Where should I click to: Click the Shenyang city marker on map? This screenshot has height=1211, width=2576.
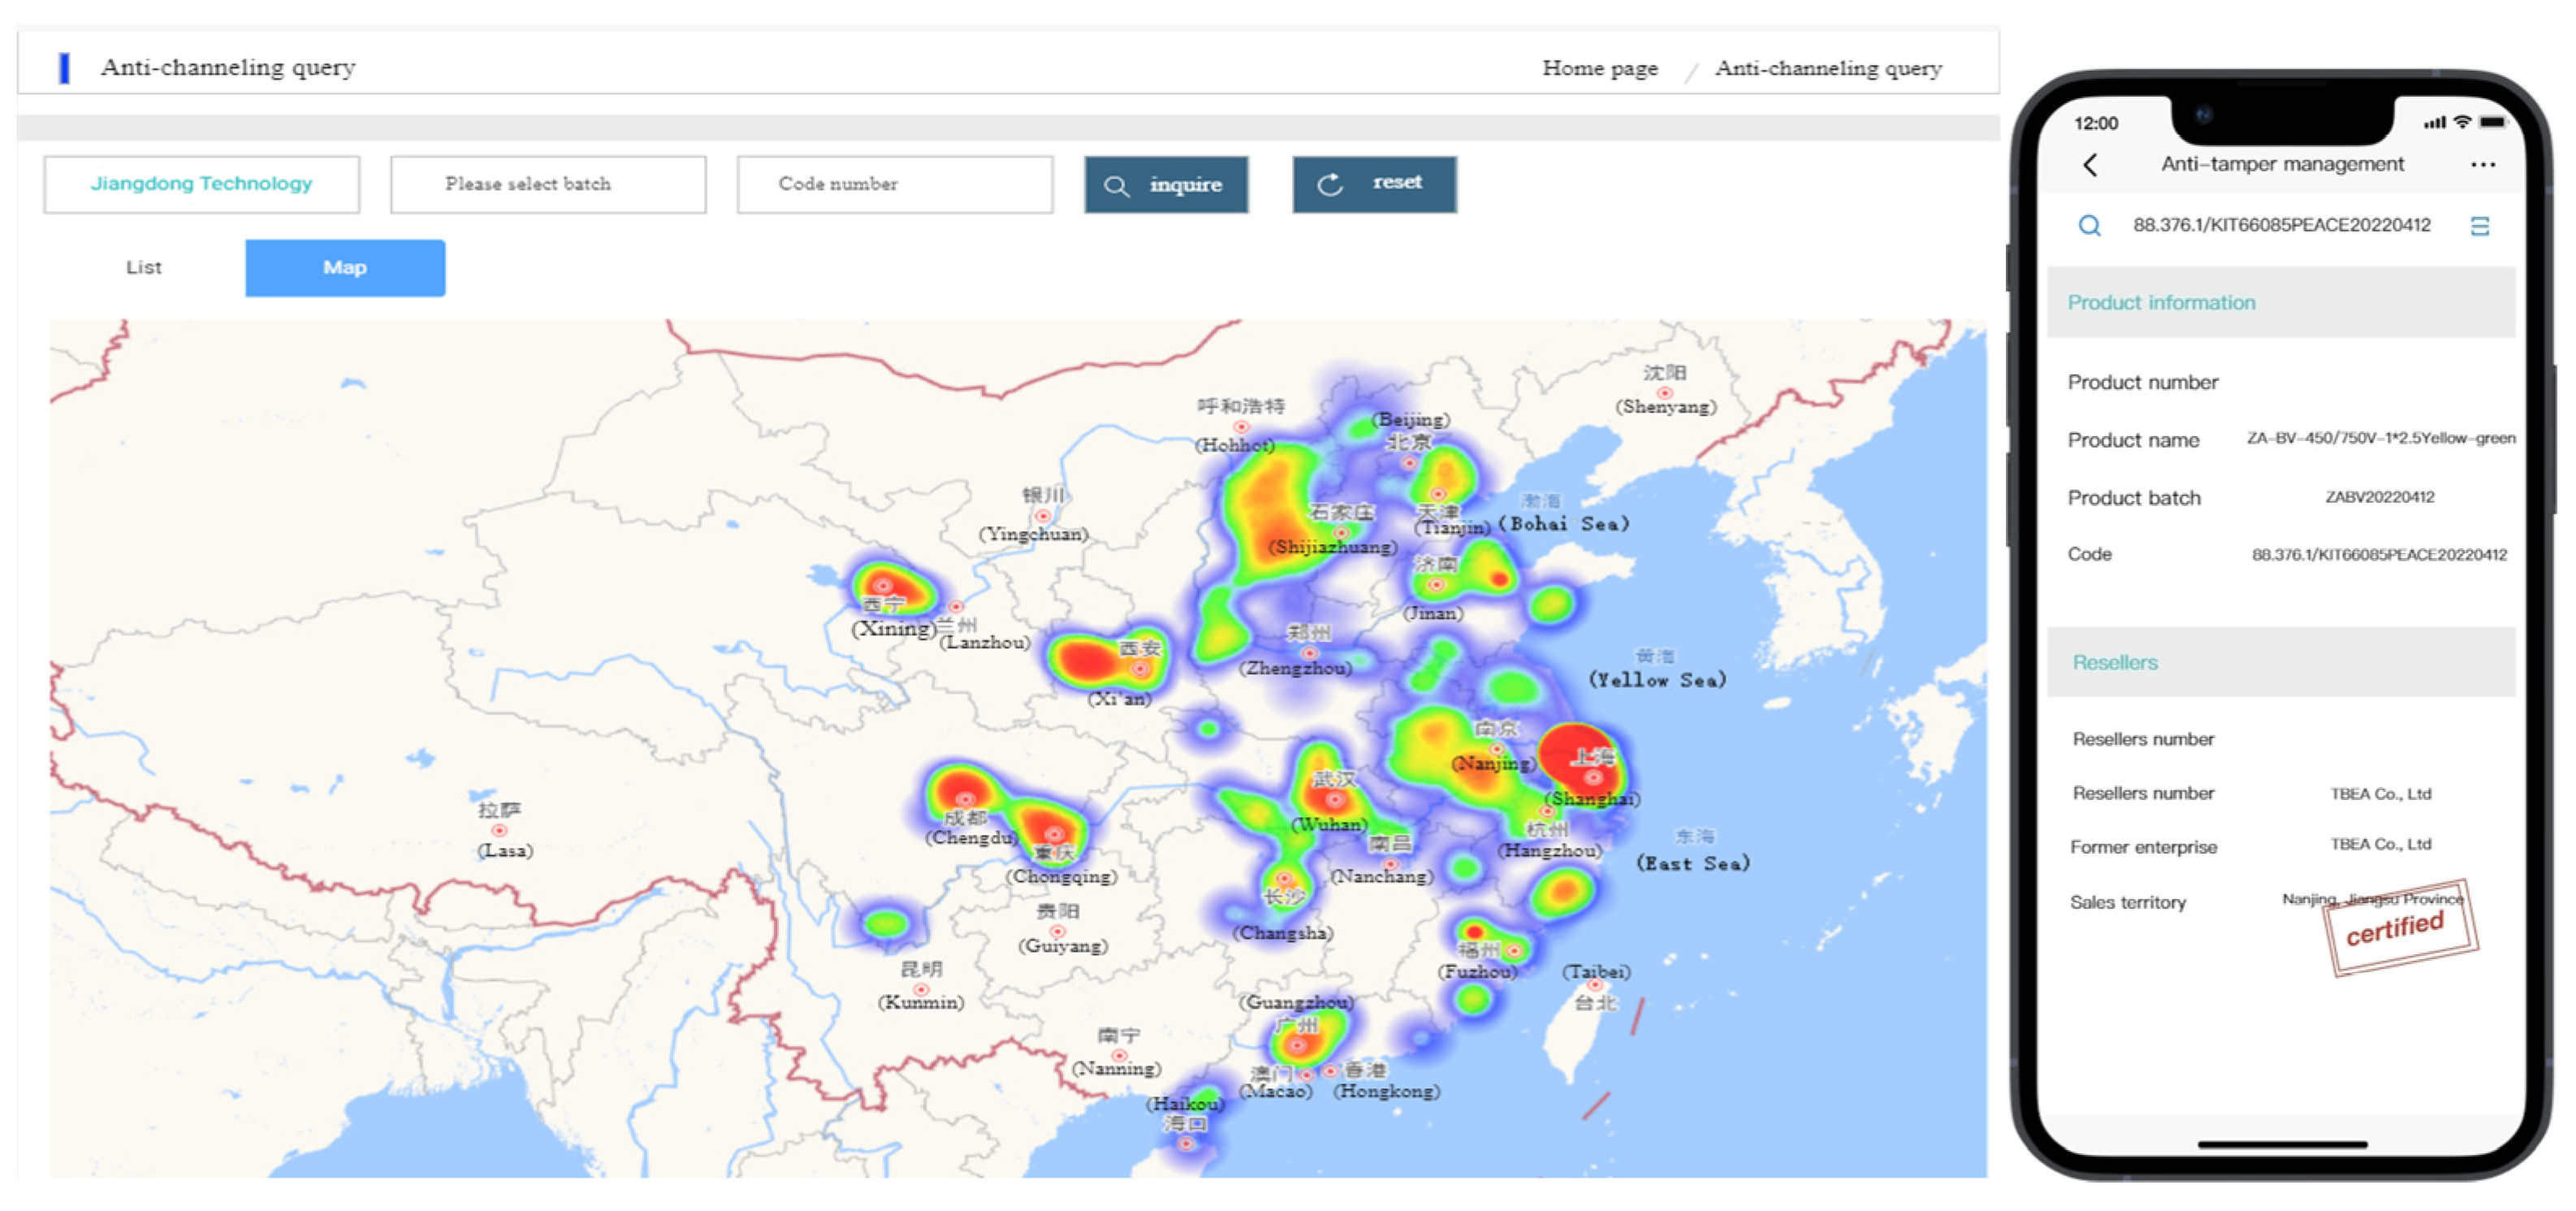[1664, 392]
